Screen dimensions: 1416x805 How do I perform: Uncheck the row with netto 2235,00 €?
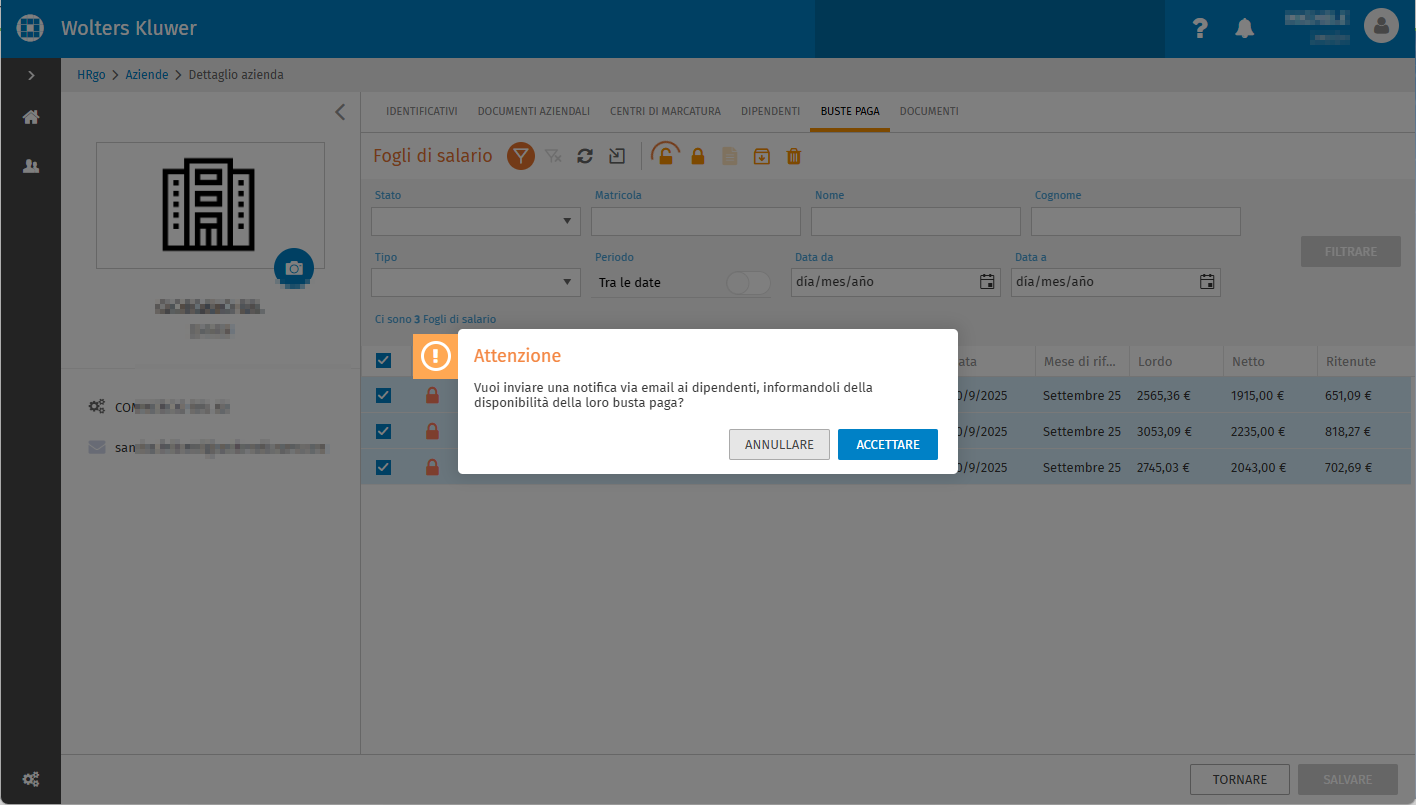383,432
